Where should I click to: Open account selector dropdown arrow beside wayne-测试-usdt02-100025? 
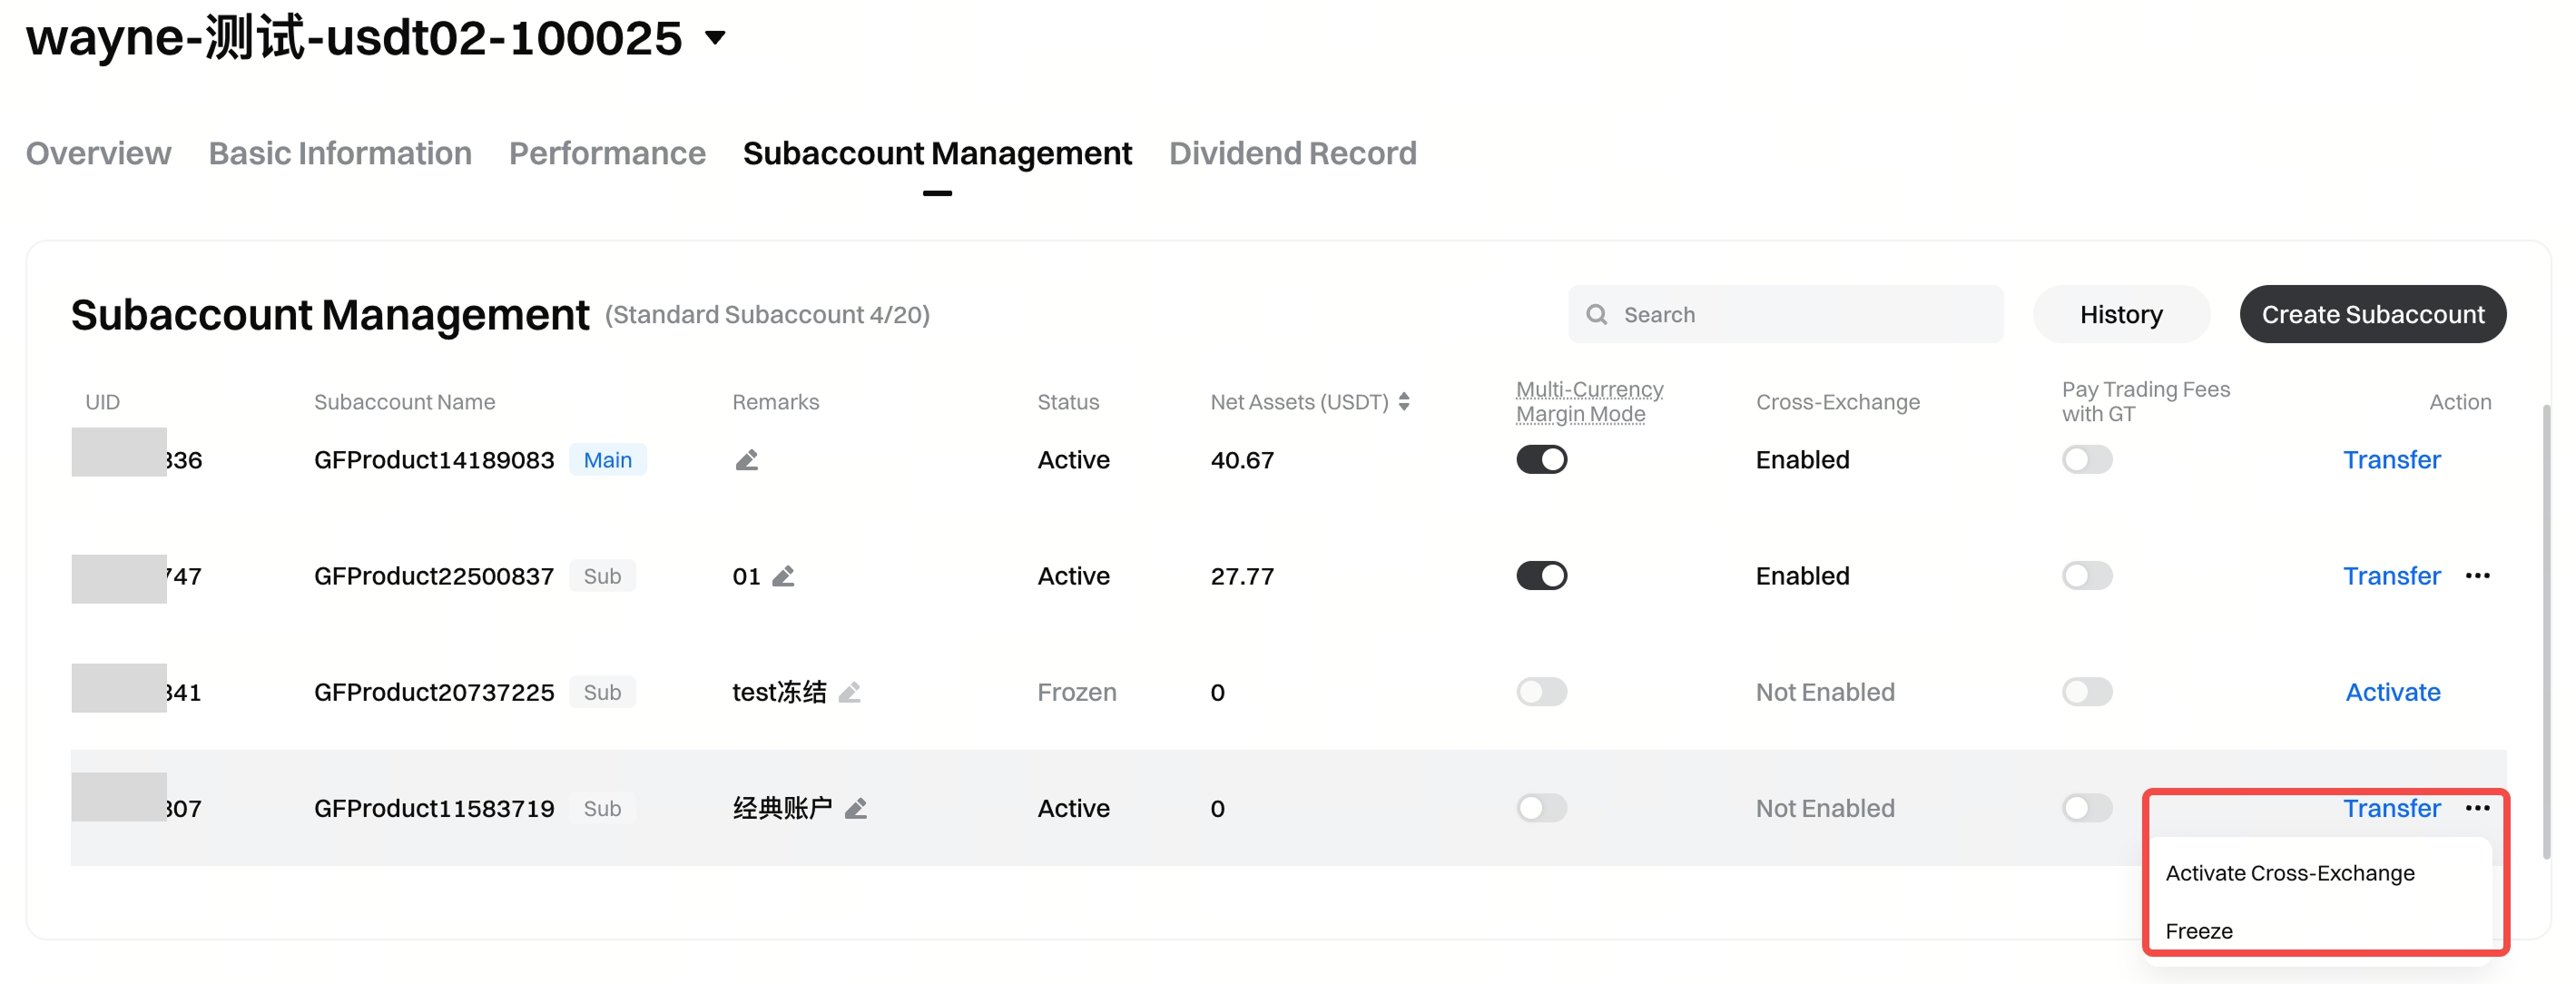coord(715,39)
